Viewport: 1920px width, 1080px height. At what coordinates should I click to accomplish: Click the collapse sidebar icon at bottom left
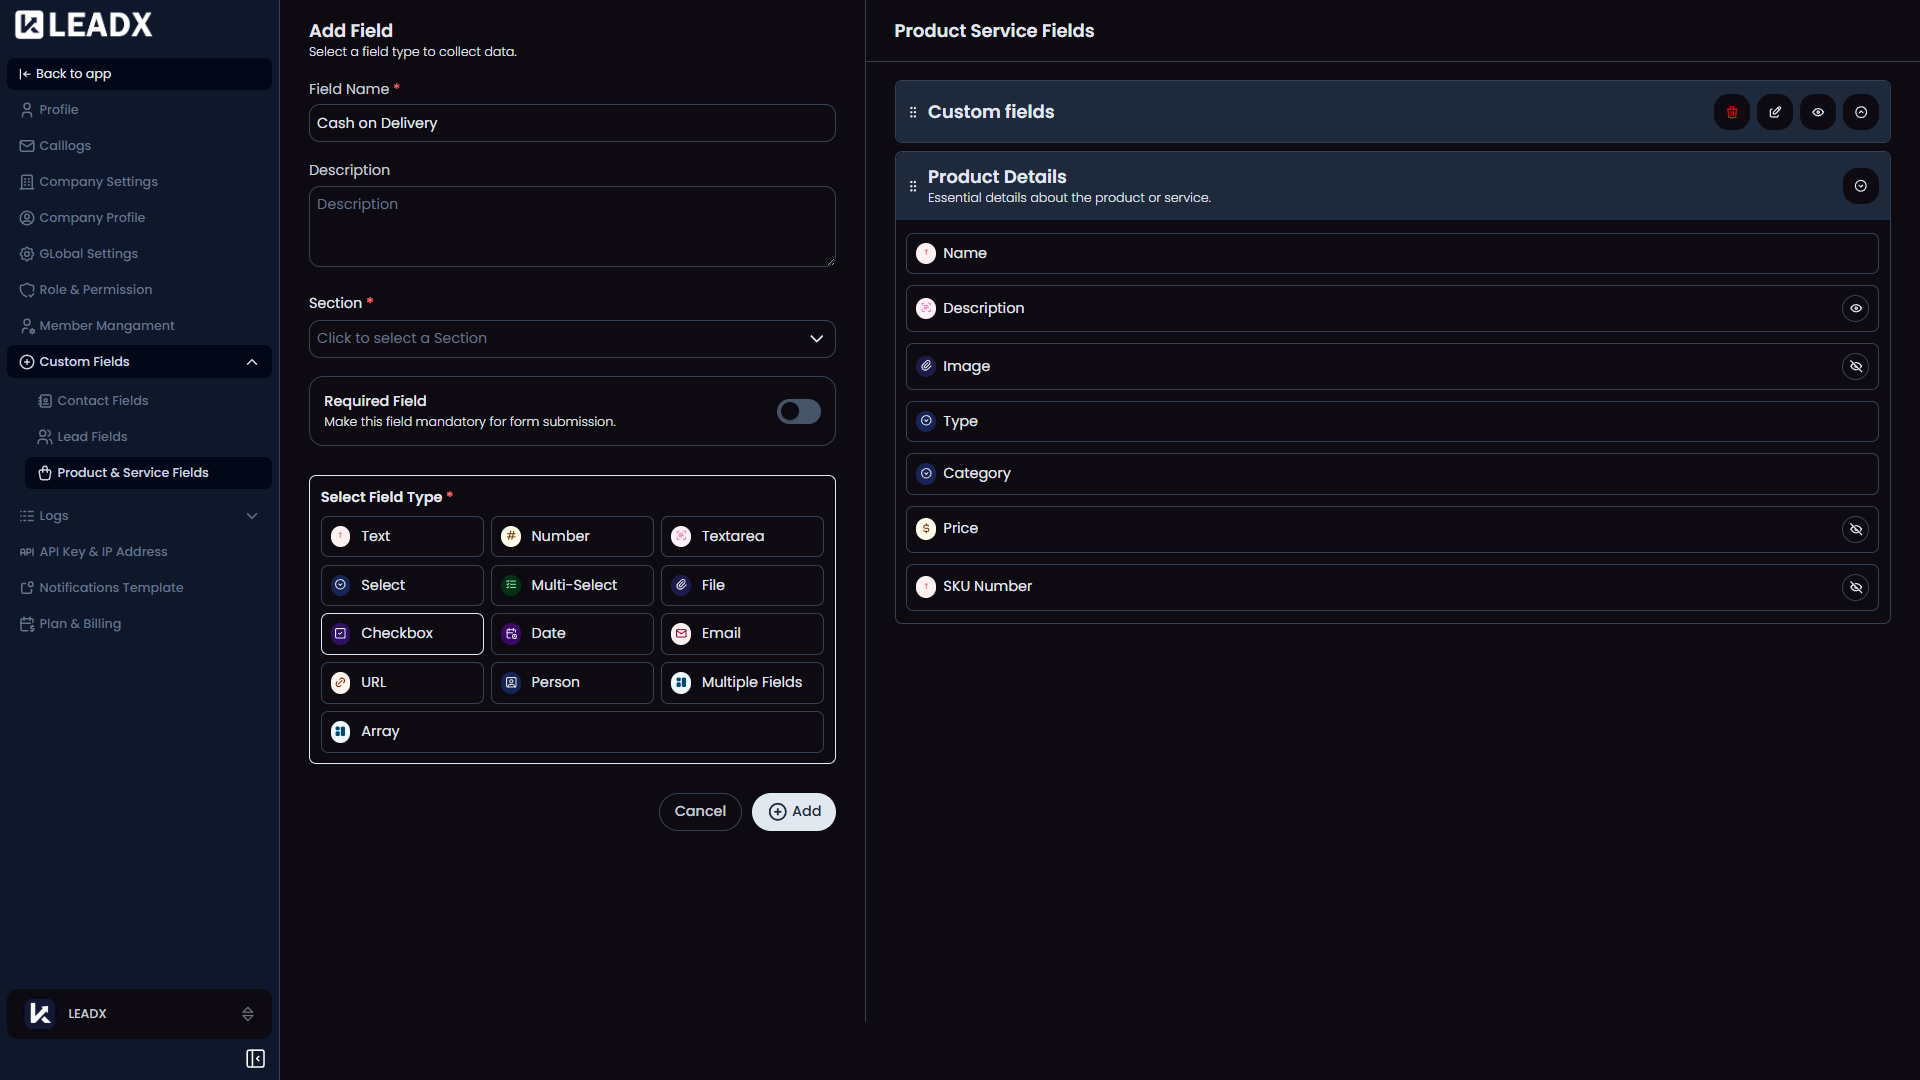(x=255, y=1058)
